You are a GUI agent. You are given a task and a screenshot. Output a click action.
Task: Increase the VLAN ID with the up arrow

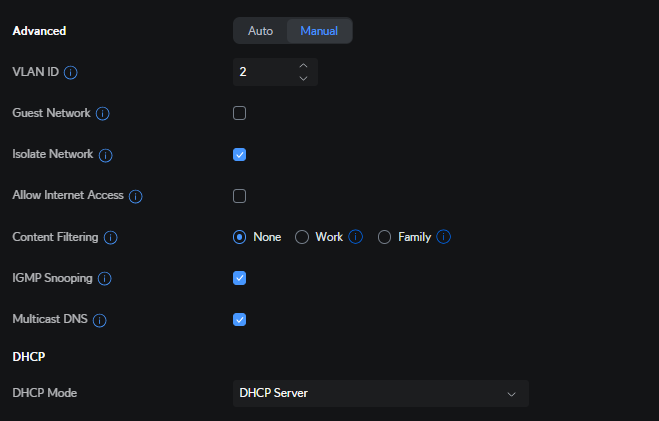coord(304,66)
